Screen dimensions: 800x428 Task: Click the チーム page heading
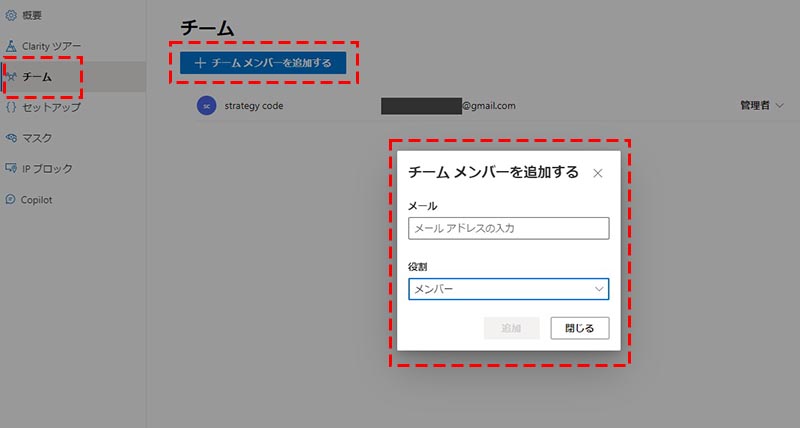pos(207,29)
